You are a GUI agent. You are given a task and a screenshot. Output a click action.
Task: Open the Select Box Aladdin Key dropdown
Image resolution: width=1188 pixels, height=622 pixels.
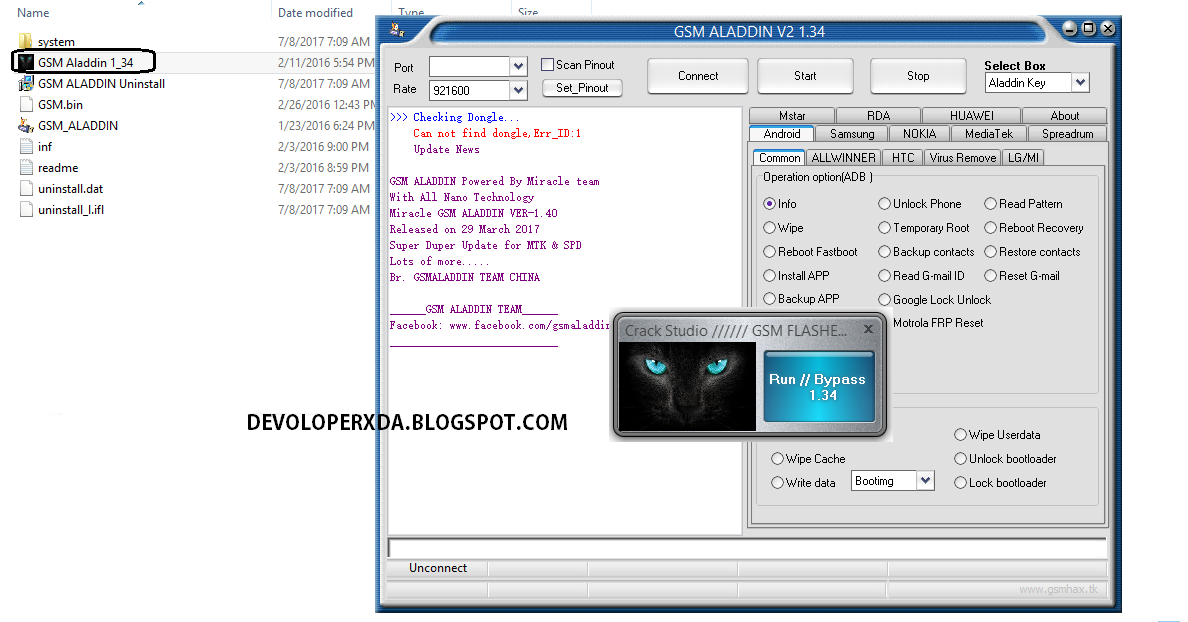(1080, 83)
